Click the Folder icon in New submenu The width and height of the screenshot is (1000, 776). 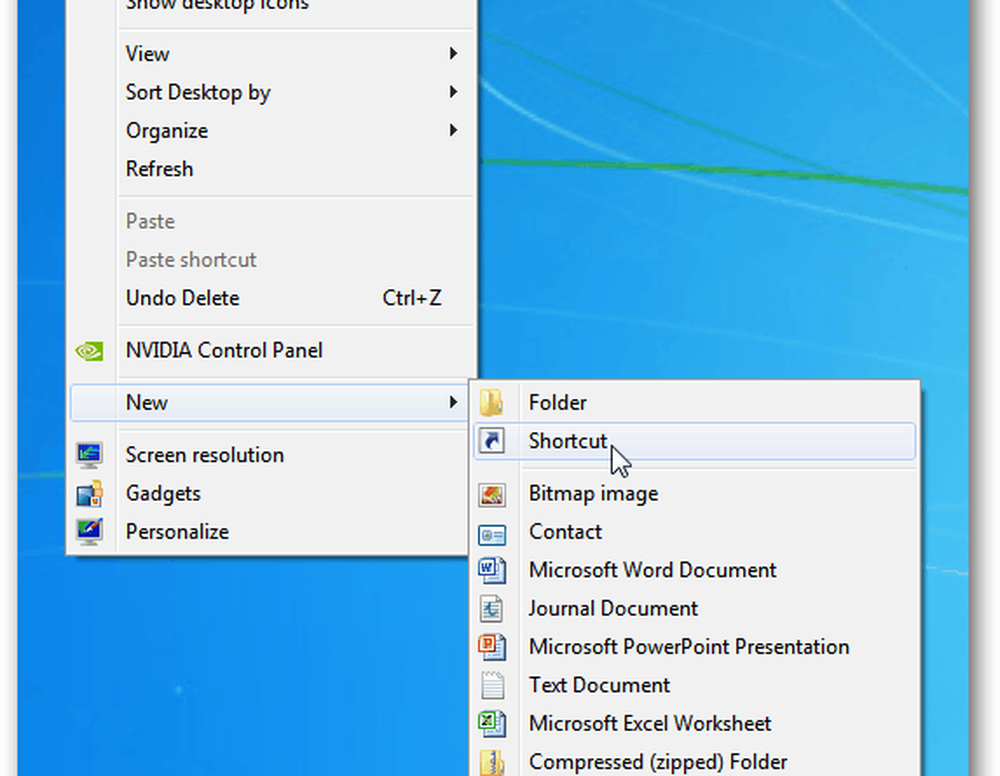(x=492, y=403)
